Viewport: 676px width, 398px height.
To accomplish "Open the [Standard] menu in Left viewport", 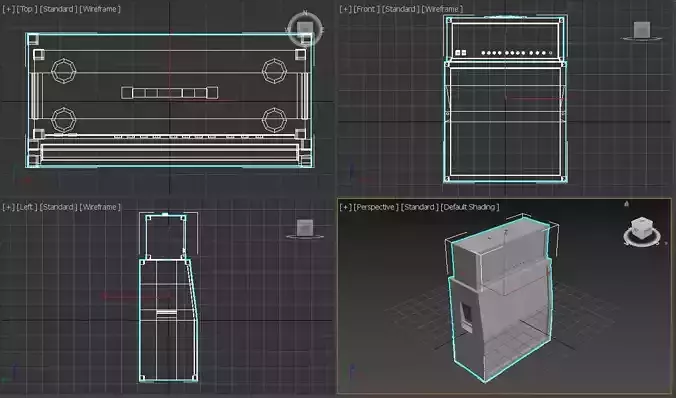I will pos(58,207).
